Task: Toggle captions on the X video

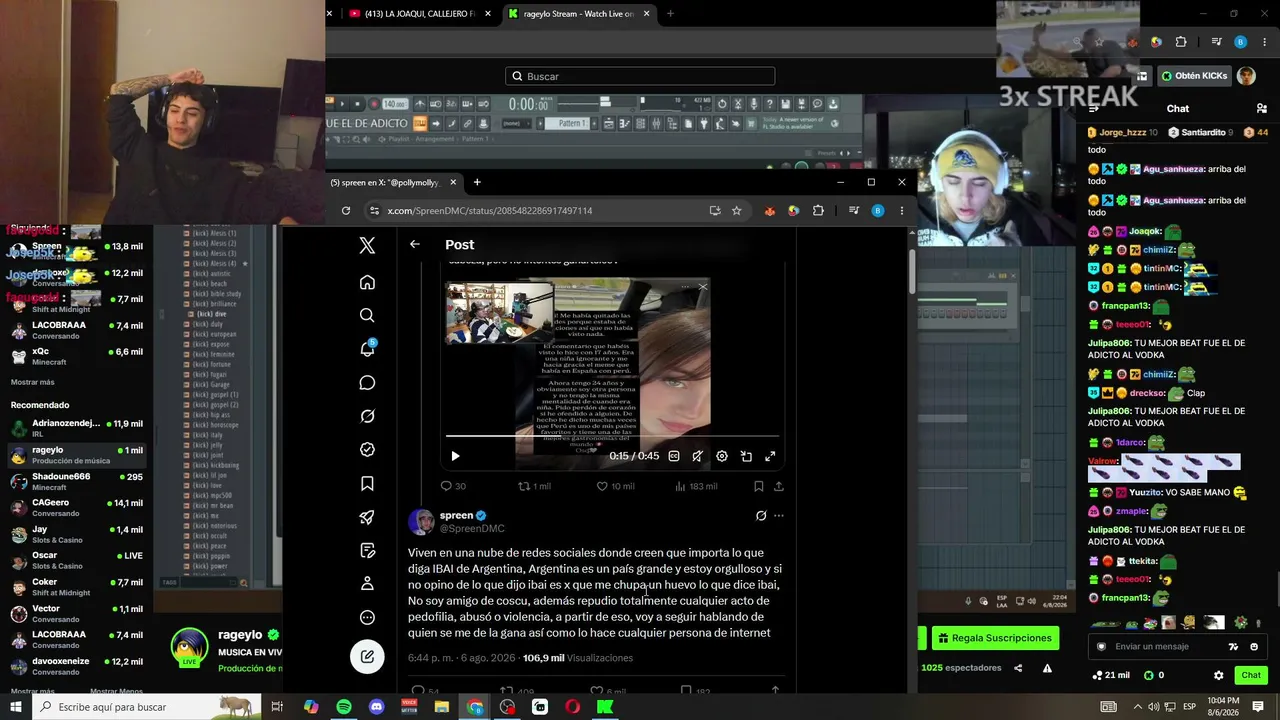Action: (x=674, y=456)
